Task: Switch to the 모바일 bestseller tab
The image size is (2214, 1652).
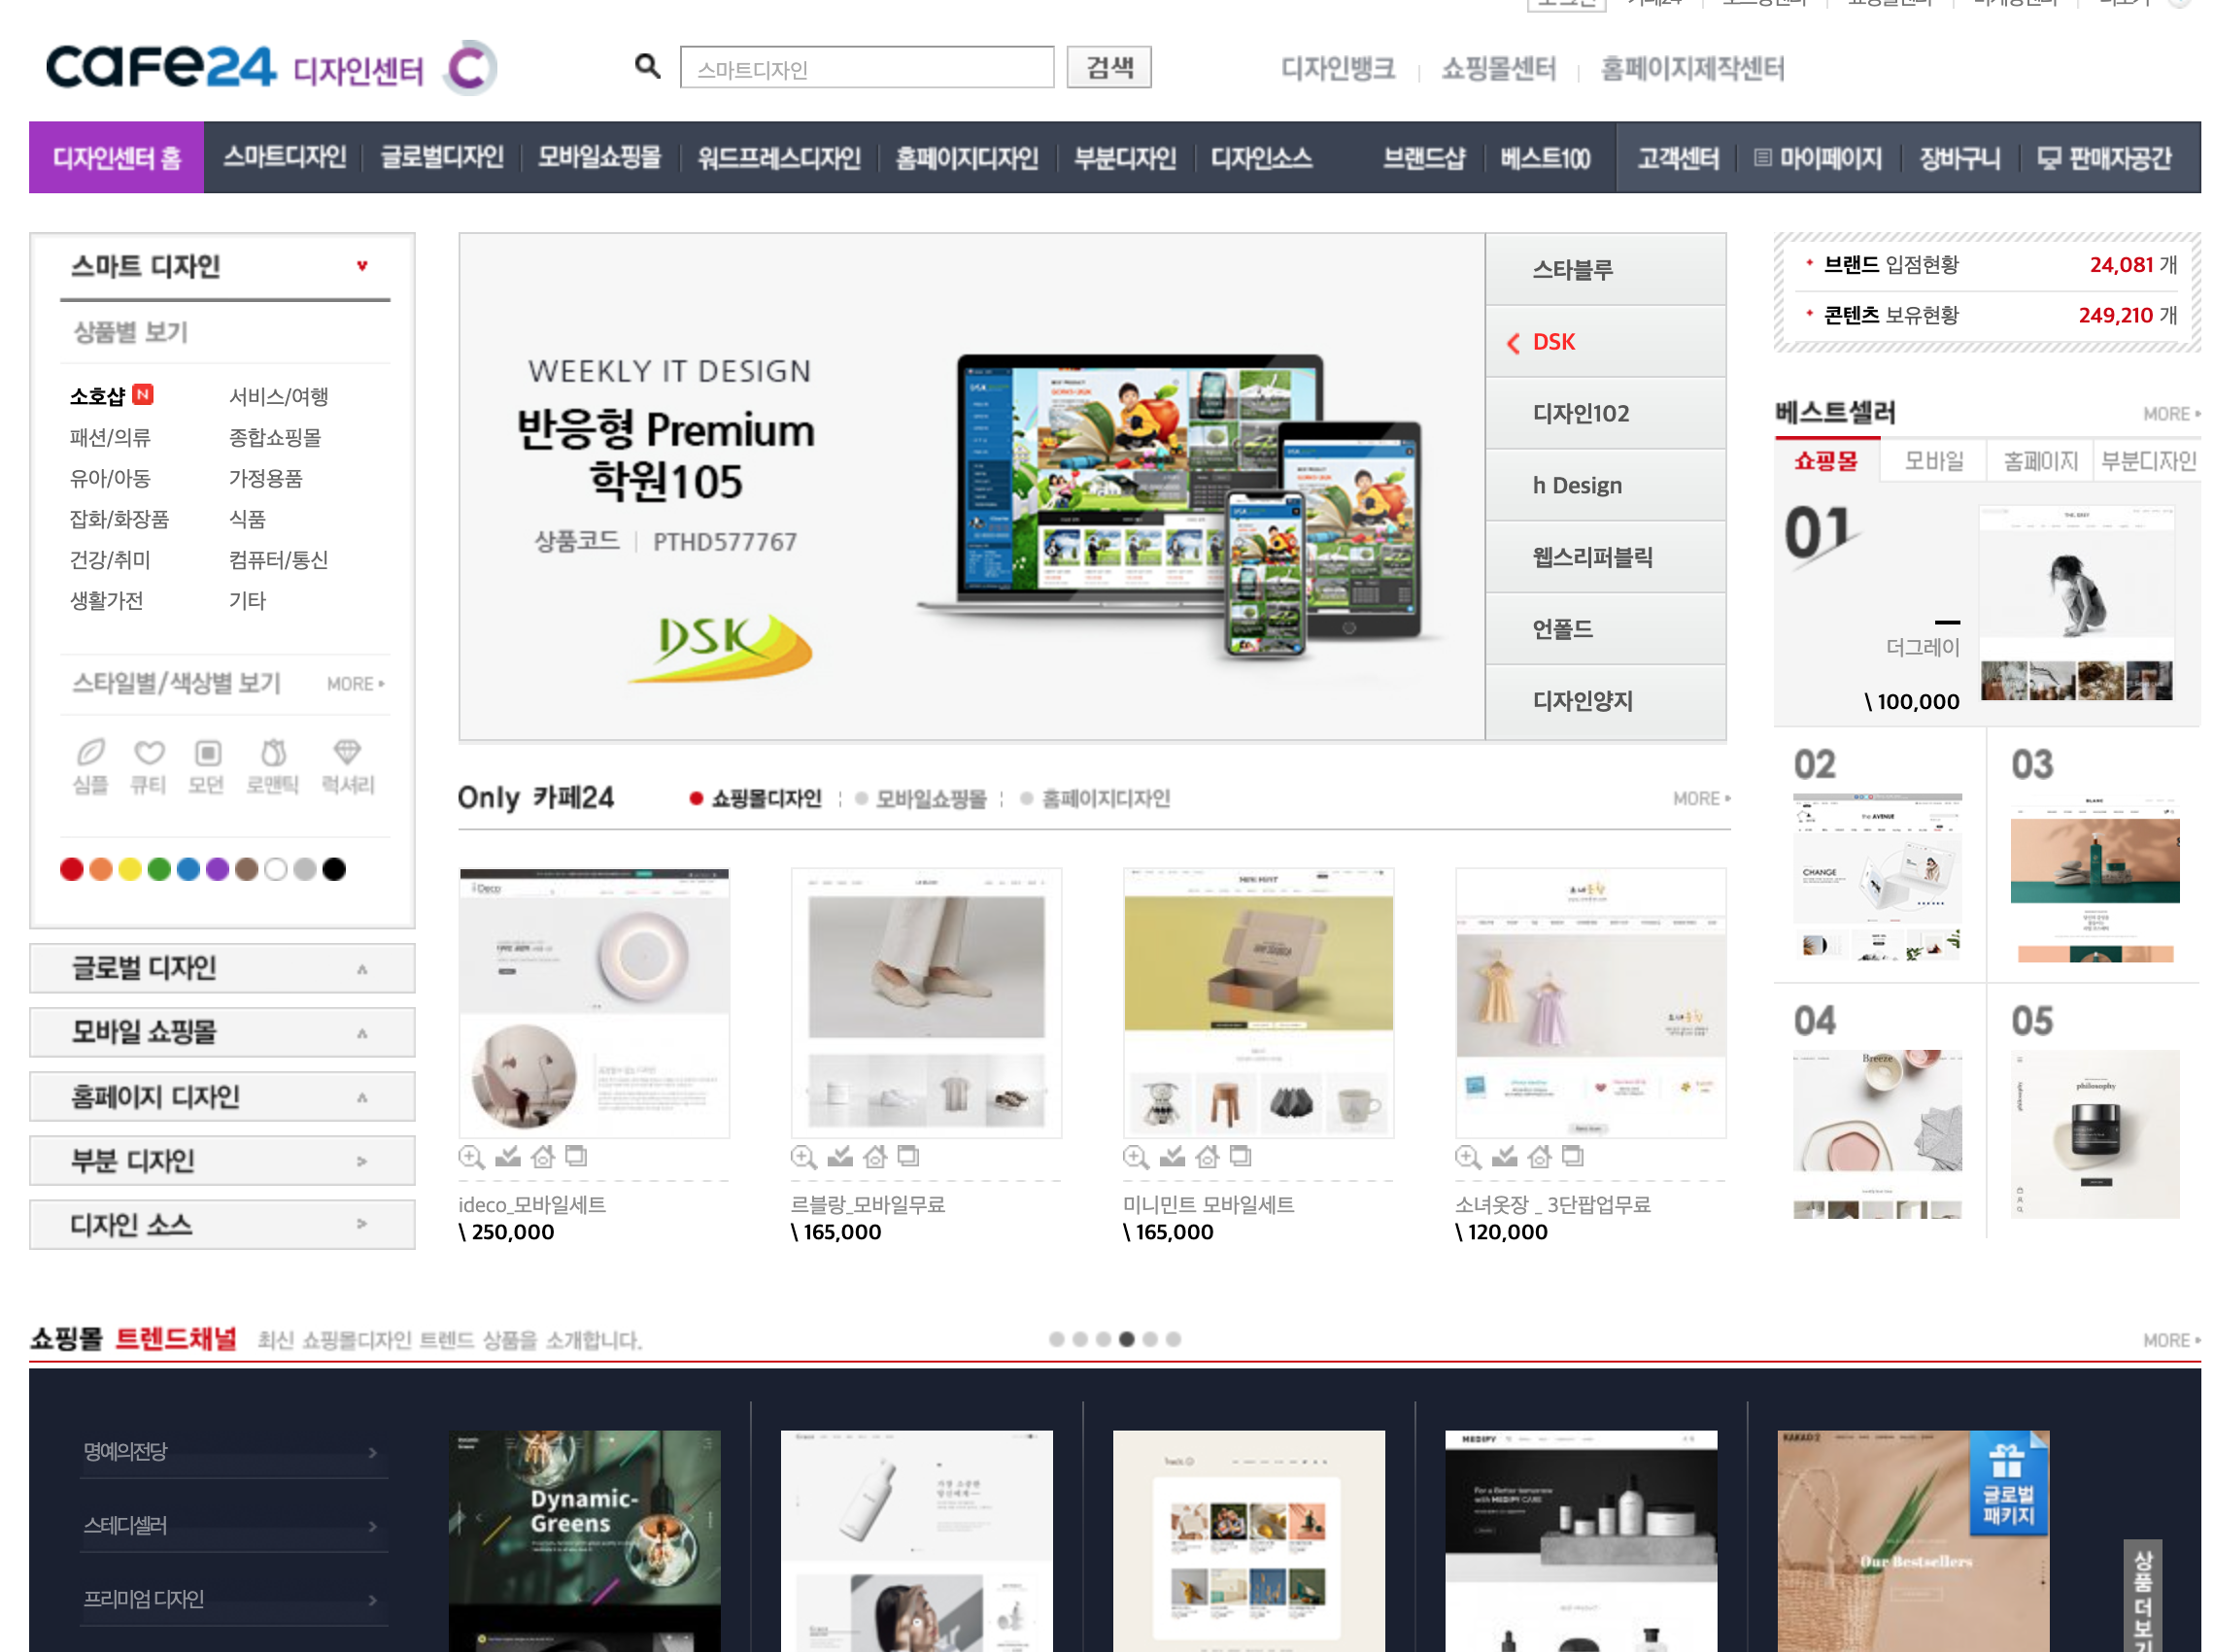Action: [1932, 461]
